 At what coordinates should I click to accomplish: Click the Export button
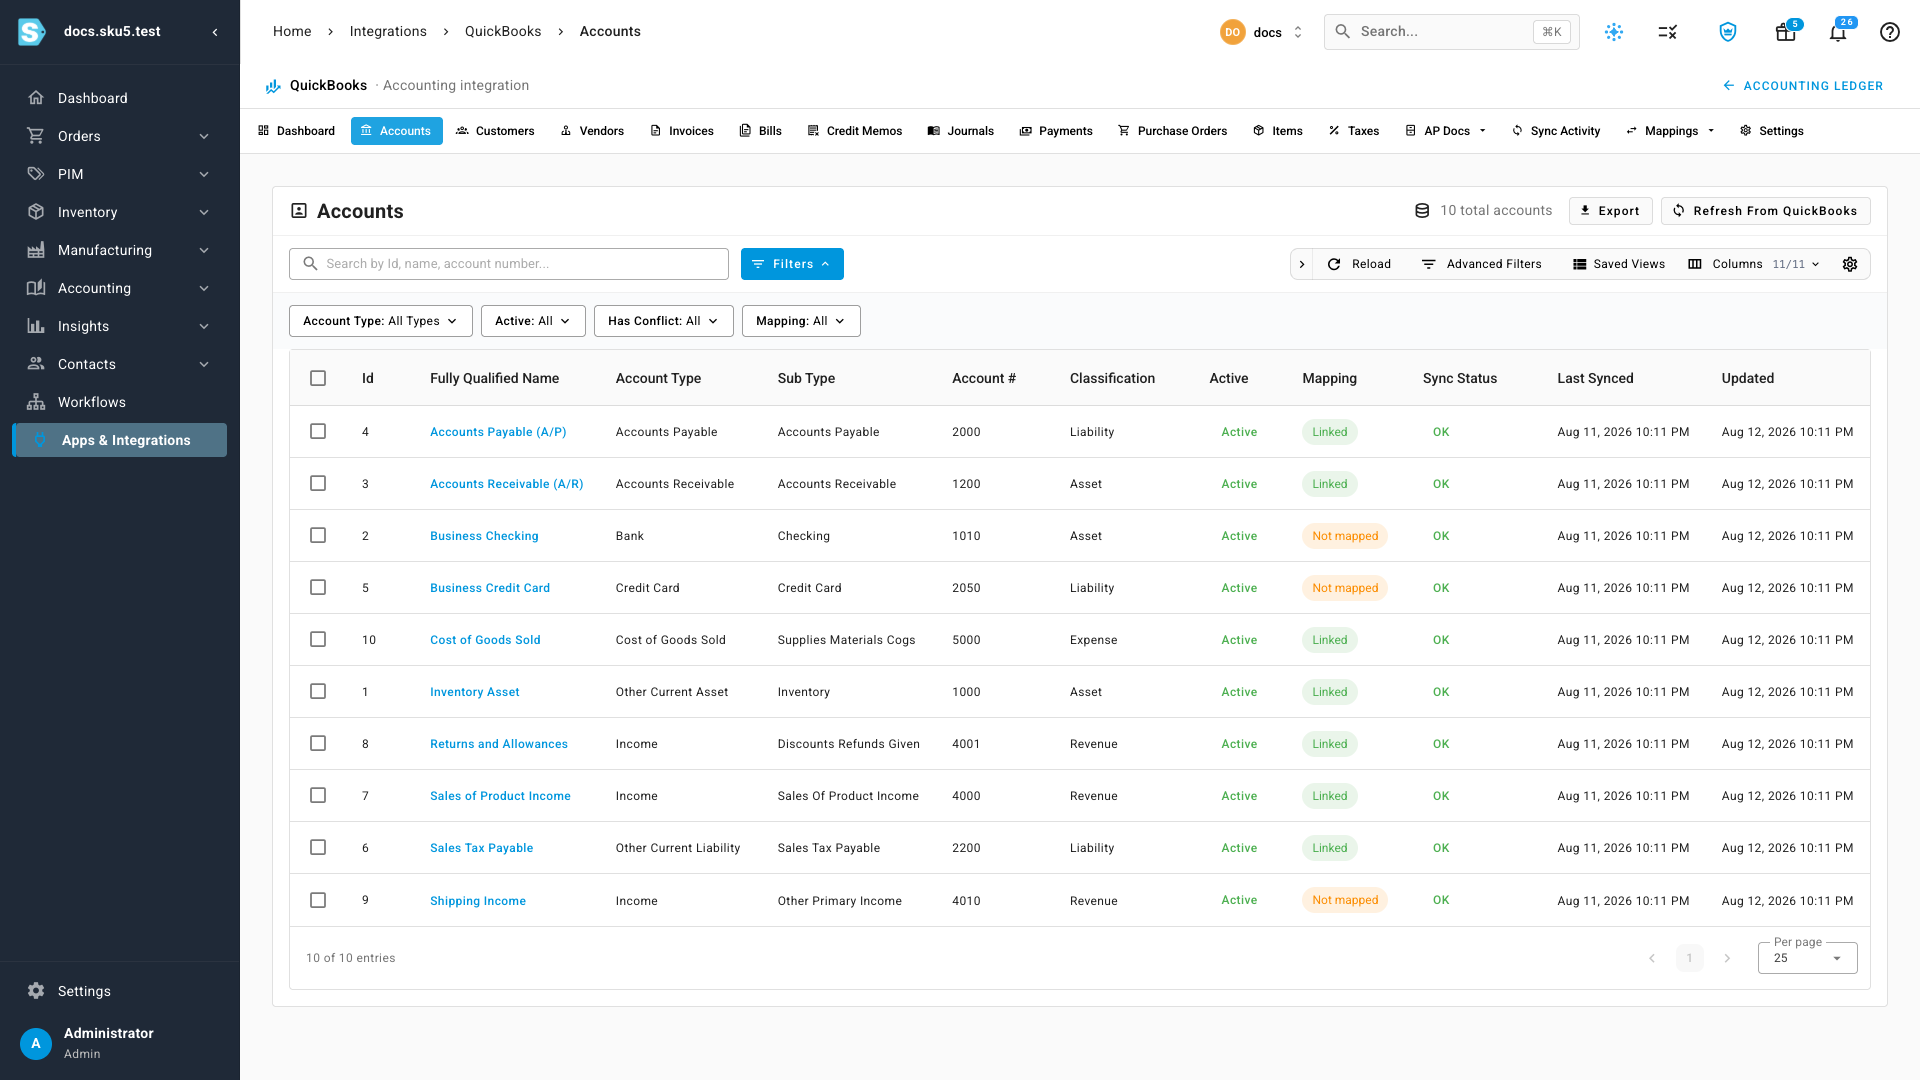1610,211
